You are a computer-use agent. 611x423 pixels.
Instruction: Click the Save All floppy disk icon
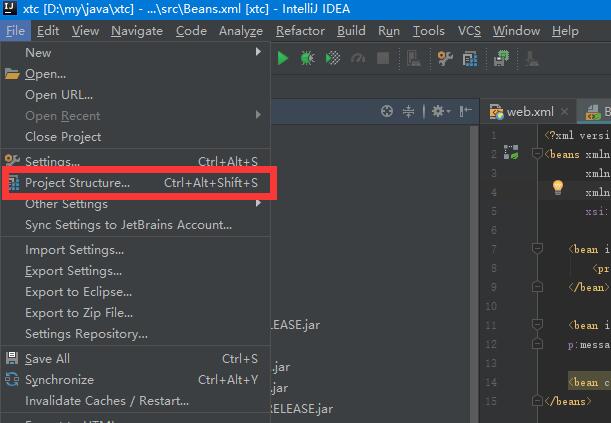pyautogui.click(x=12, y=358)
